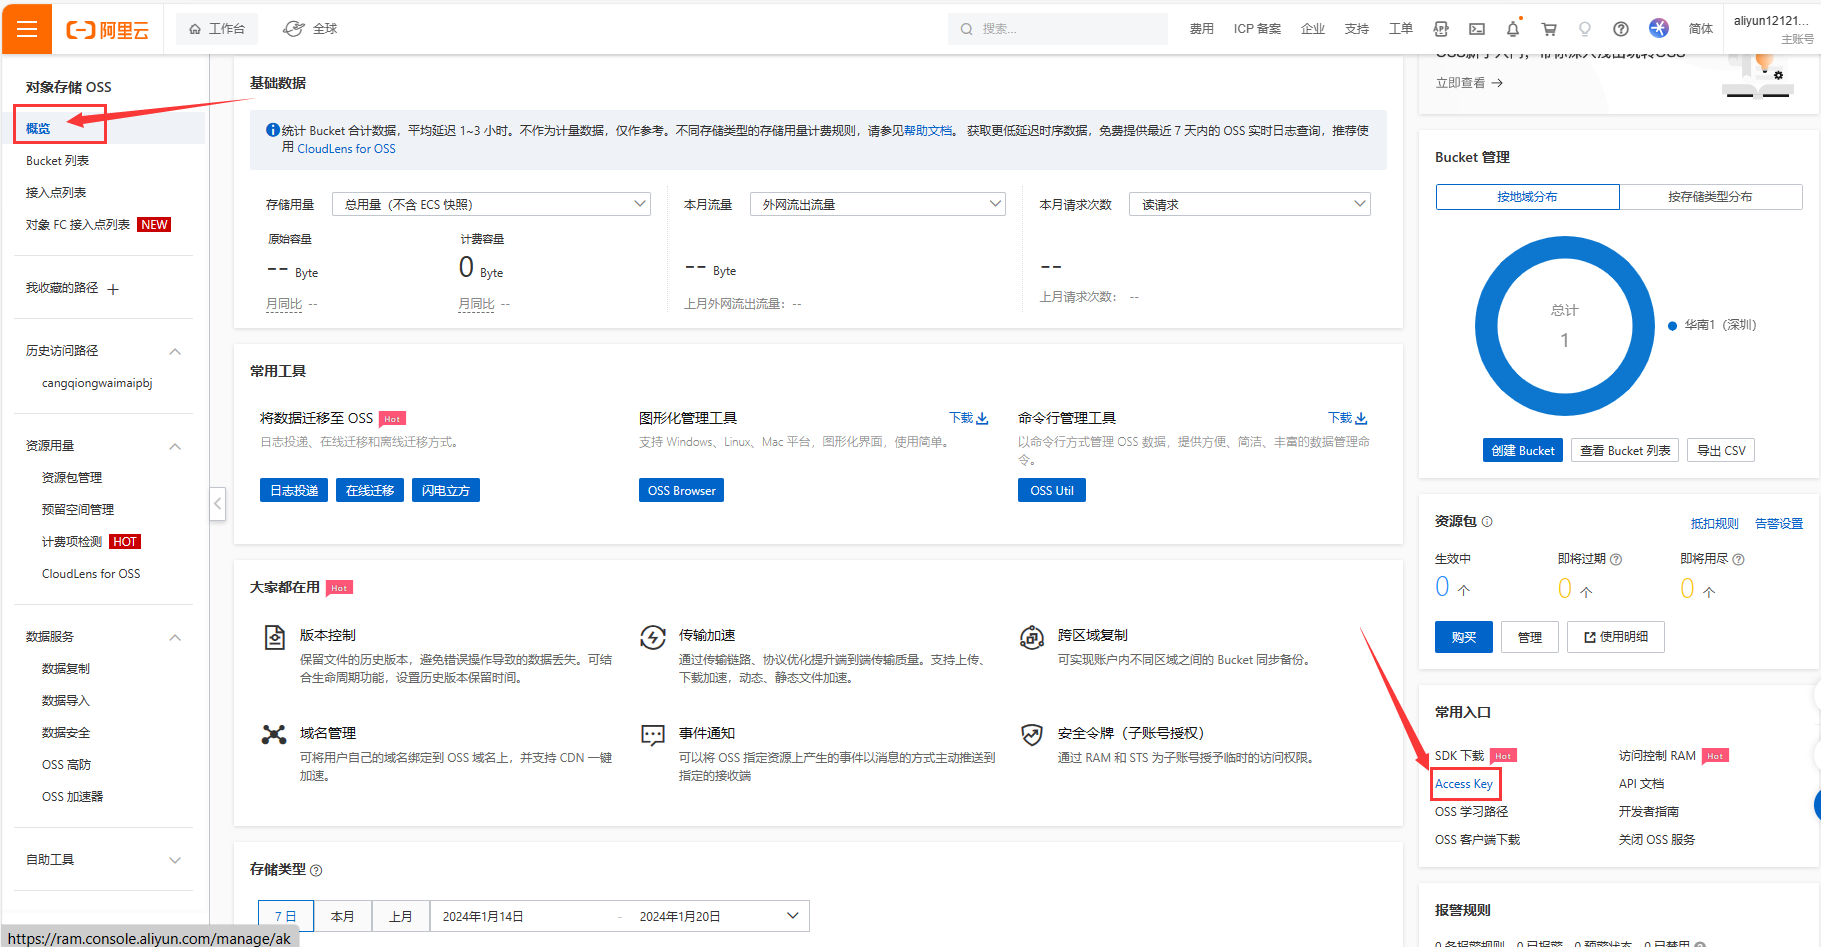
Task: Collapse the 数据服务 section
Action: coord(175,637)
